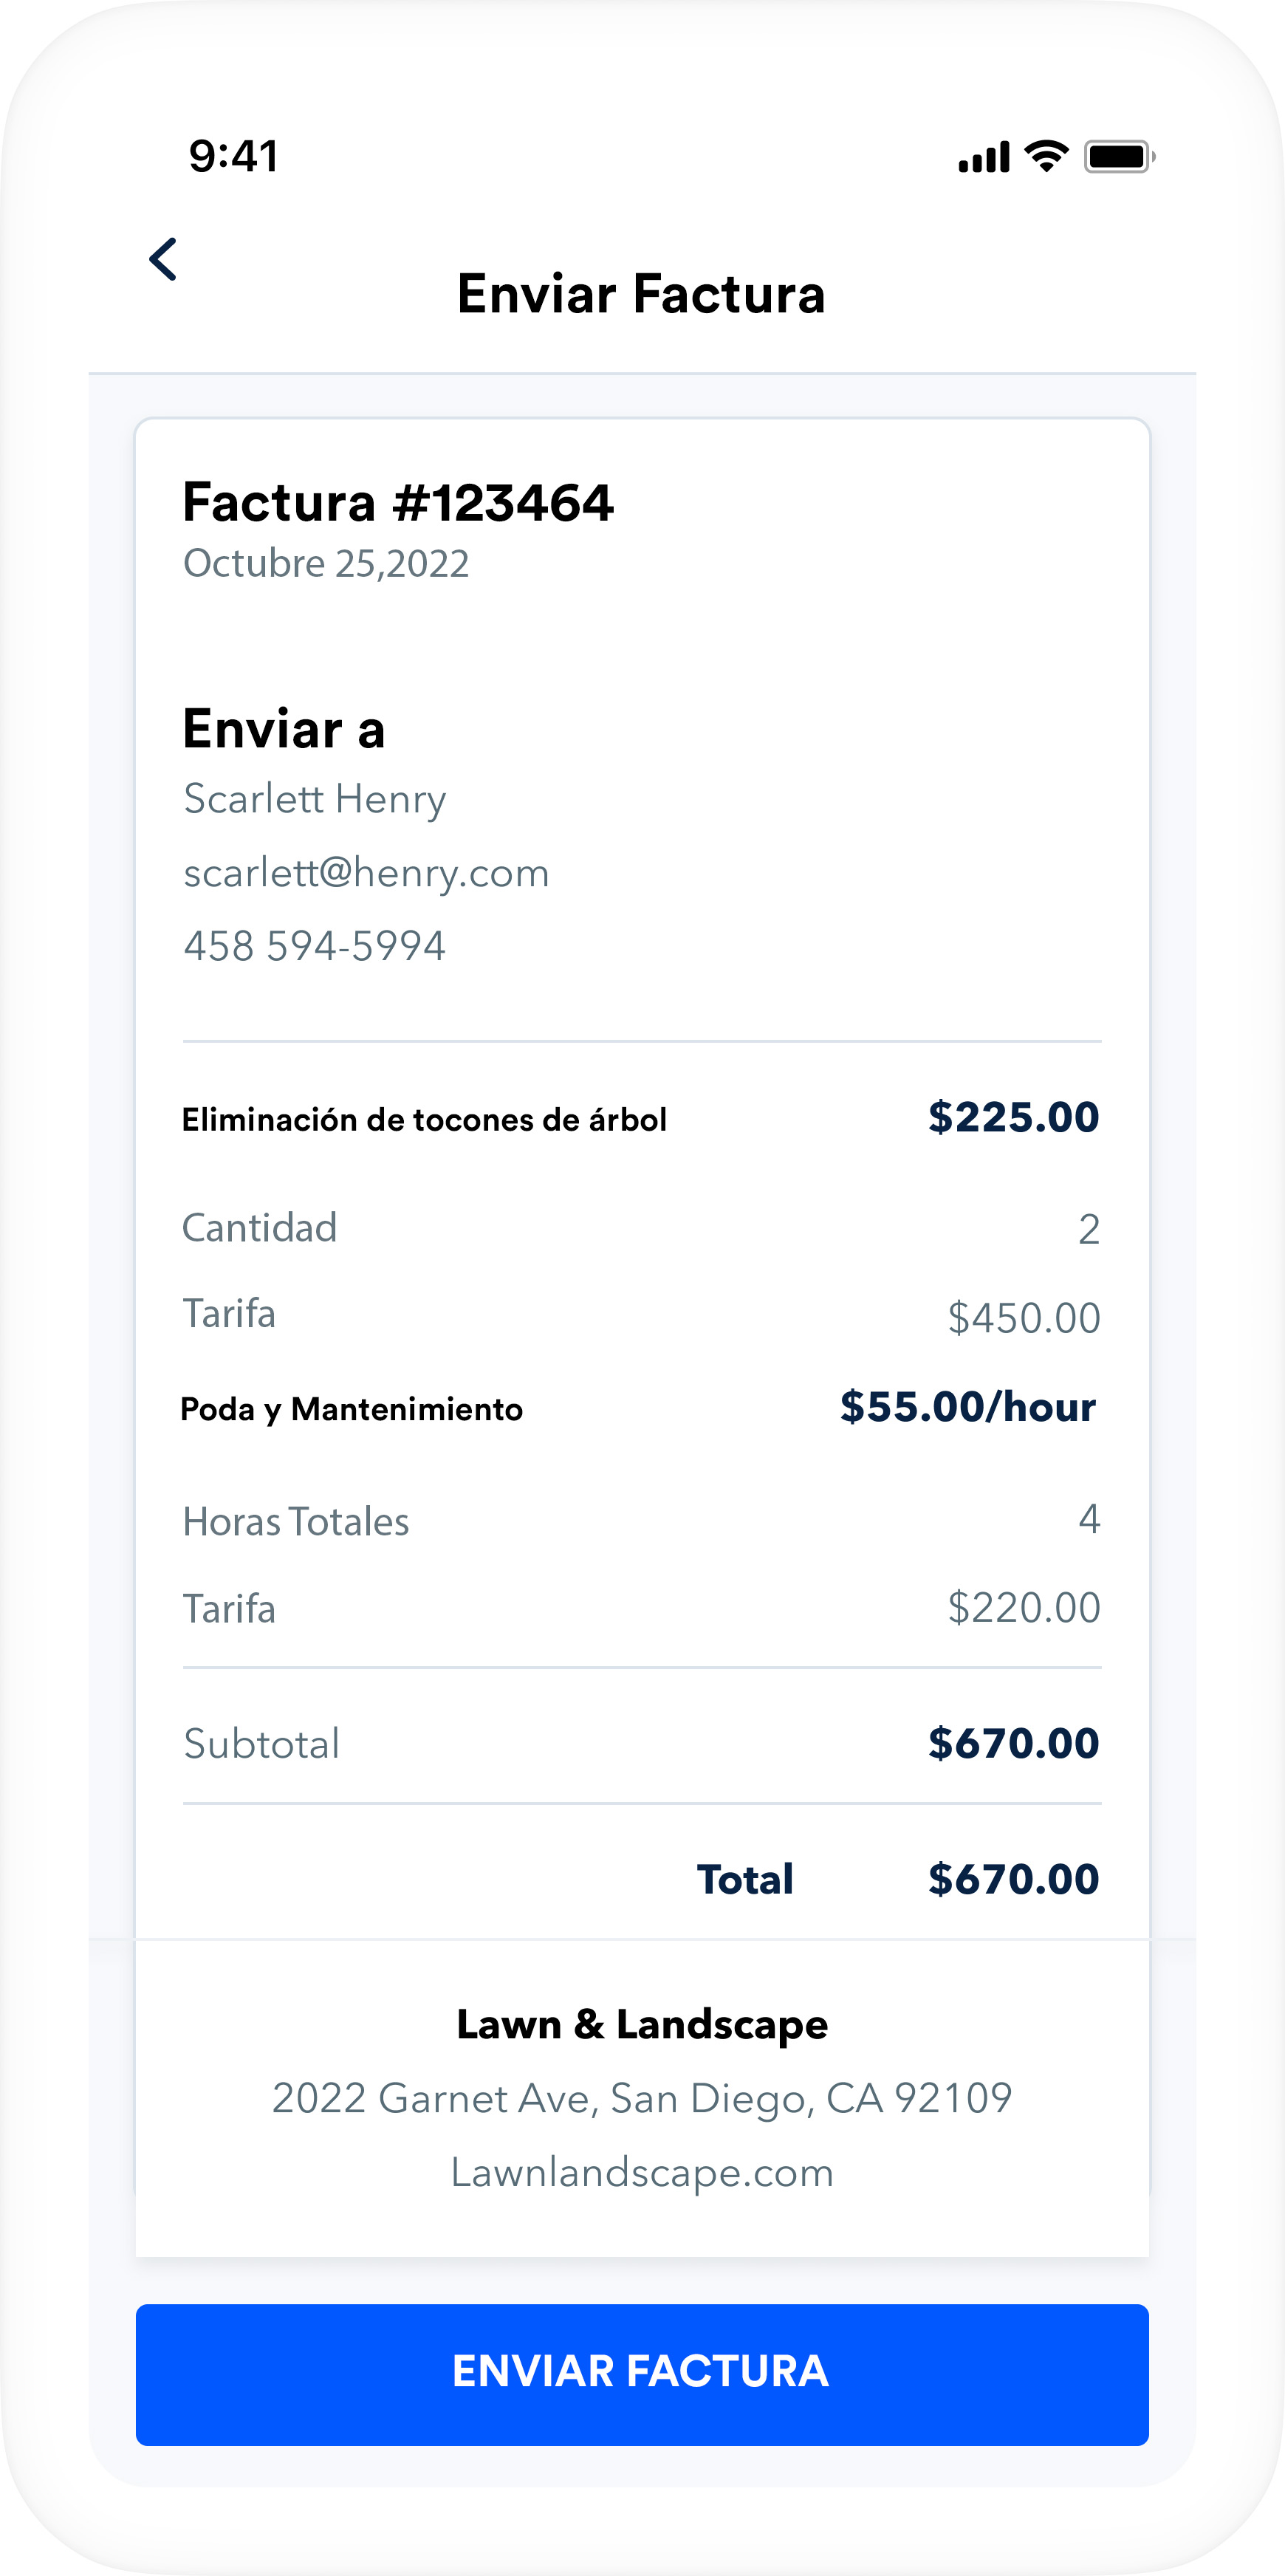
Task: Tap the phone number 458 594-5994
Action: [314, 946]
